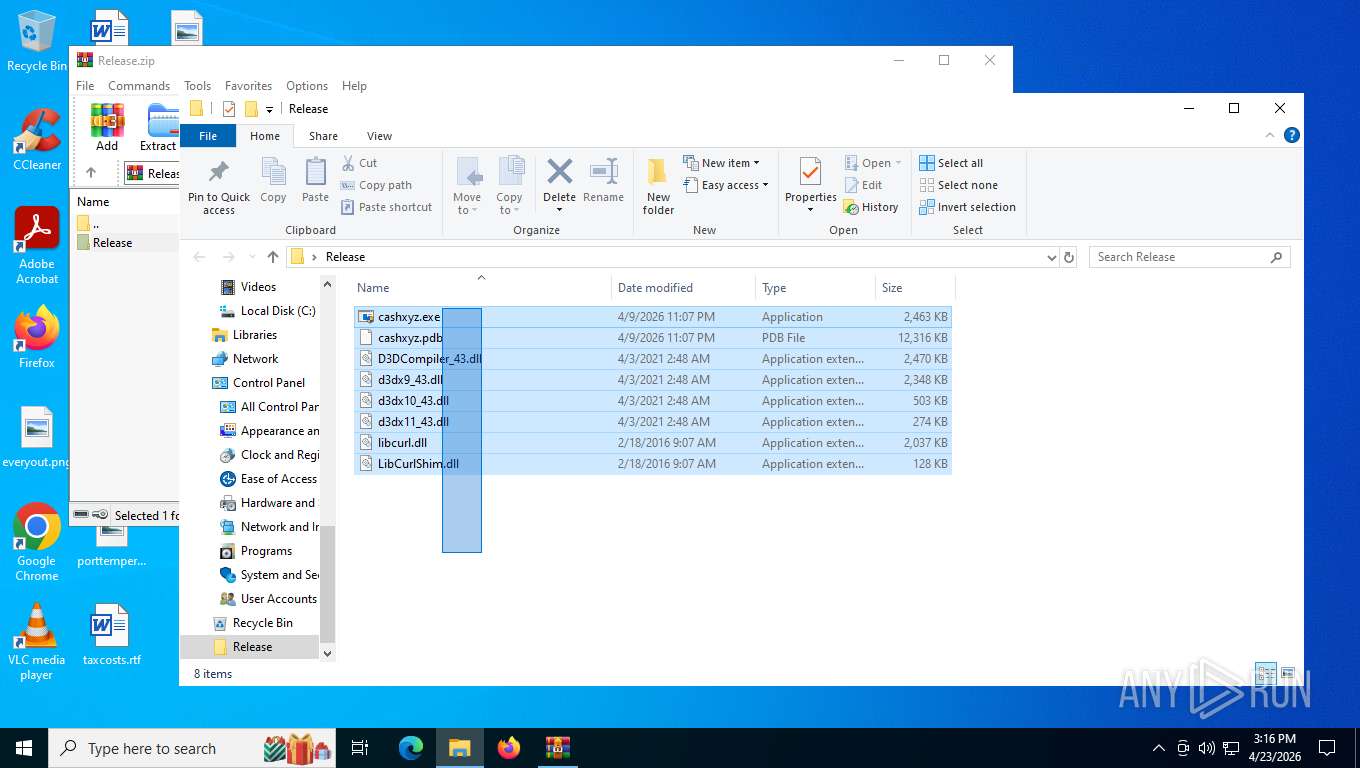Open Commands menu in WinRAR window
The image size is (1360, 768).
coord(139,86)
